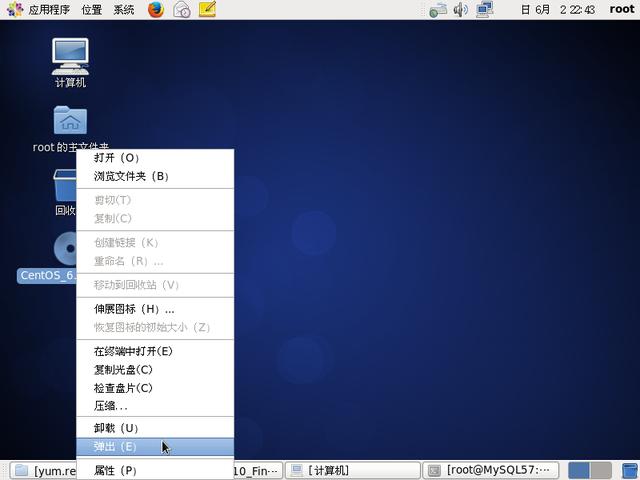This screenshot has width=640, height=480.
Task: Switch to second gray workspace
Action: pos(601,471)
